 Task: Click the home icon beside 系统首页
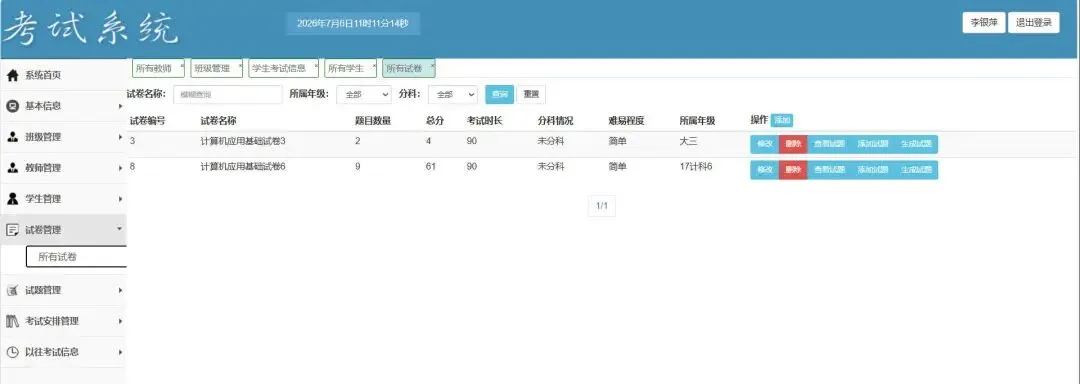[x=12, y=75]
